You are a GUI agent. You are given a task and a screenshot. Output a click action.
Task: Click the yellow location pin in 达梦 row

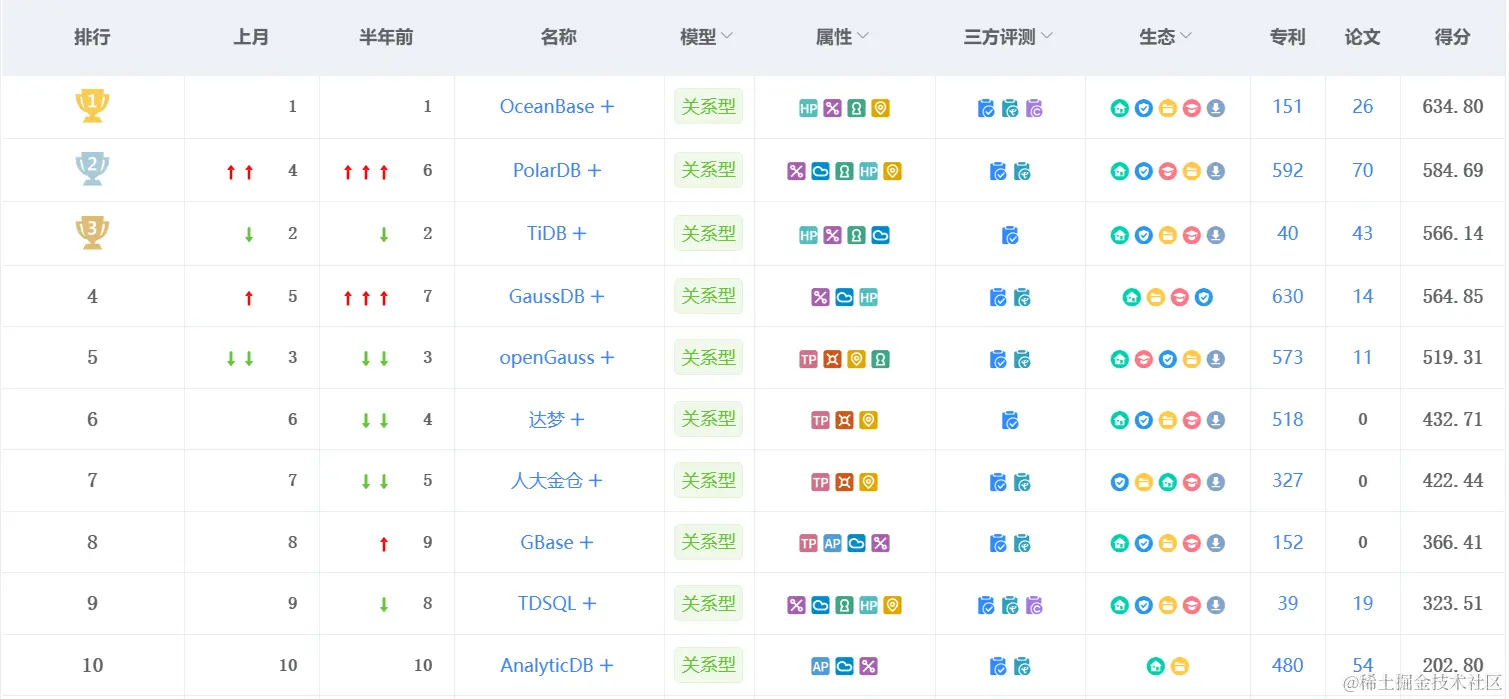[x=868, y=421]
